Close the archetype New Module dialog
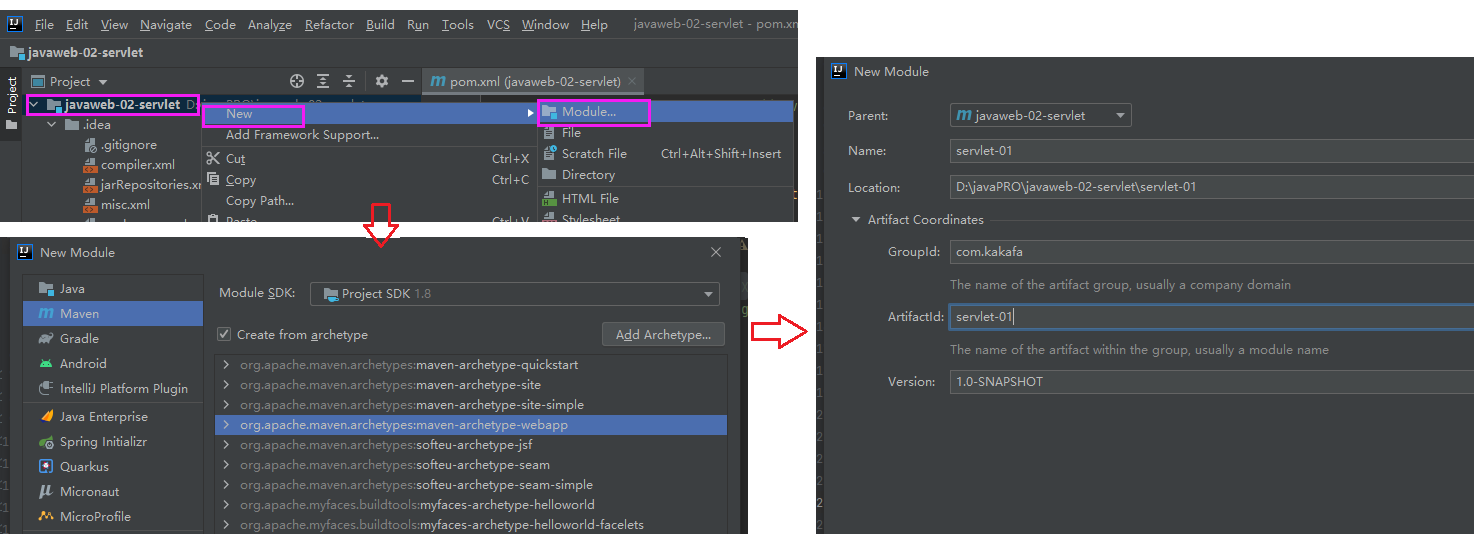This screenshot has height=534, width=1474. point(716,252)
